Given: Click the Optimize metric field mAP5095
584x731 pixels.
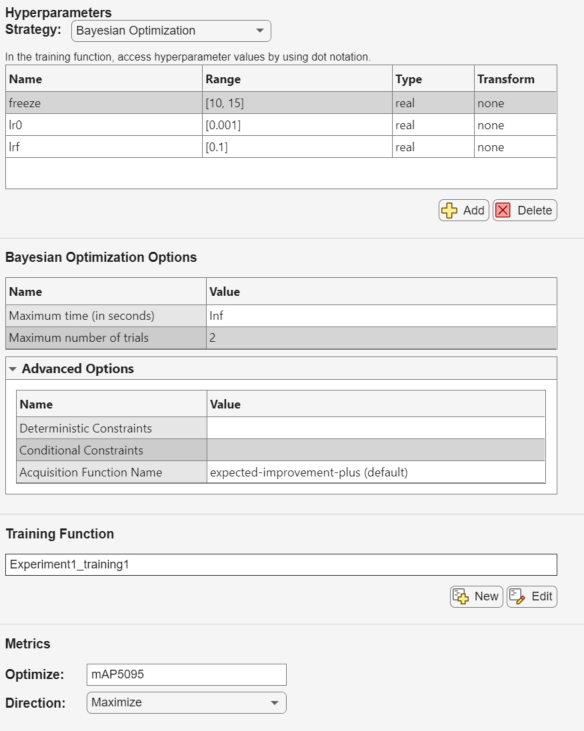Looking at the screenshot, I should (x=186, y=675).
